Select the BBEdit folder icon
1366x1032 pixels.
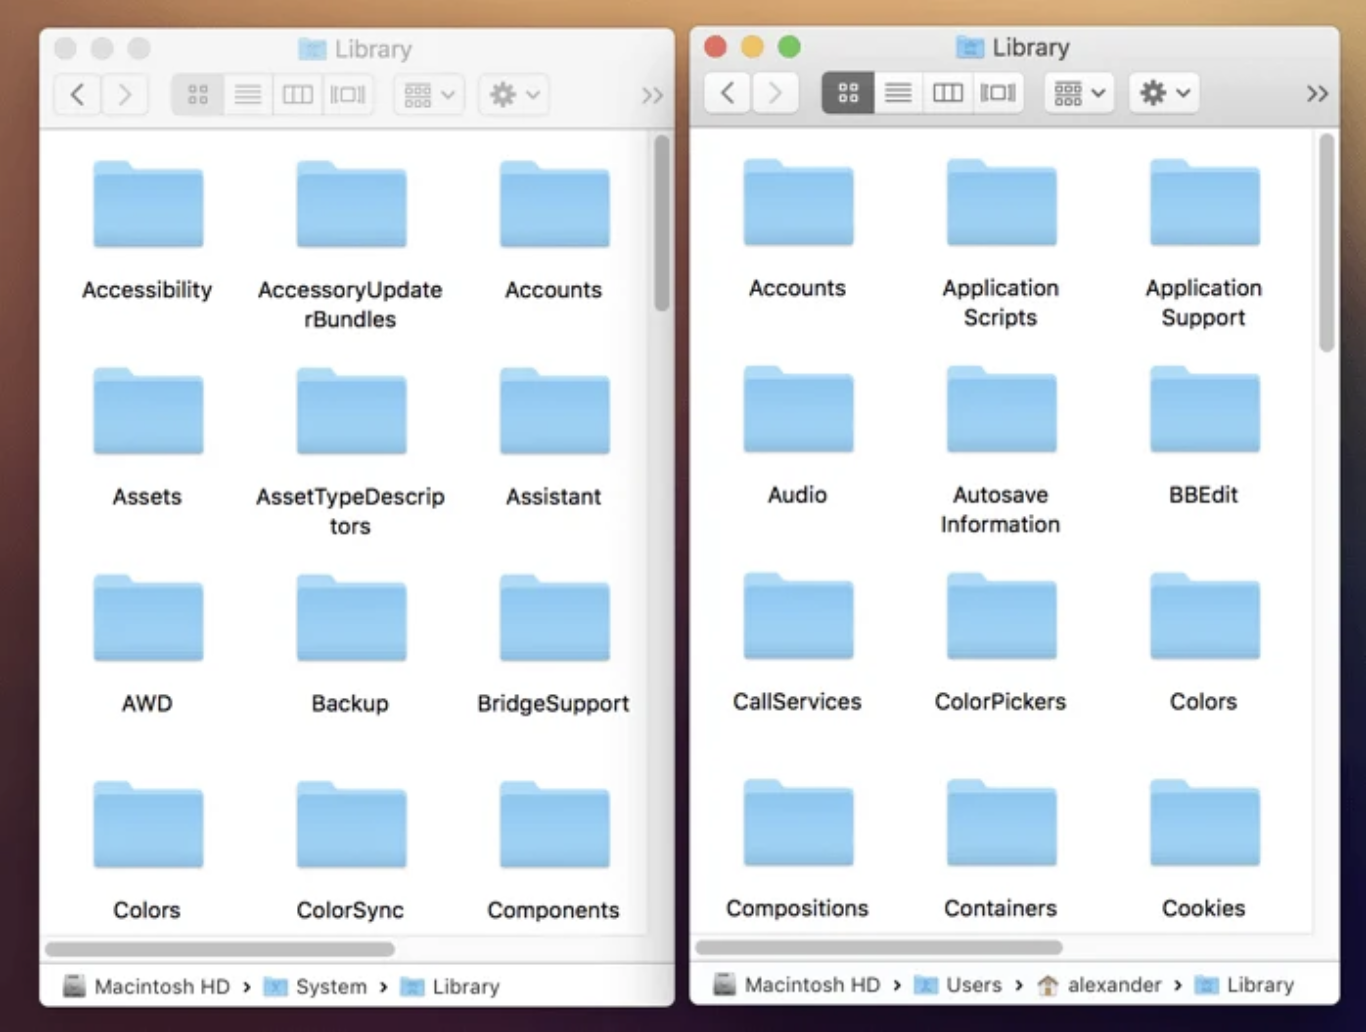[x=1204, y=409]
